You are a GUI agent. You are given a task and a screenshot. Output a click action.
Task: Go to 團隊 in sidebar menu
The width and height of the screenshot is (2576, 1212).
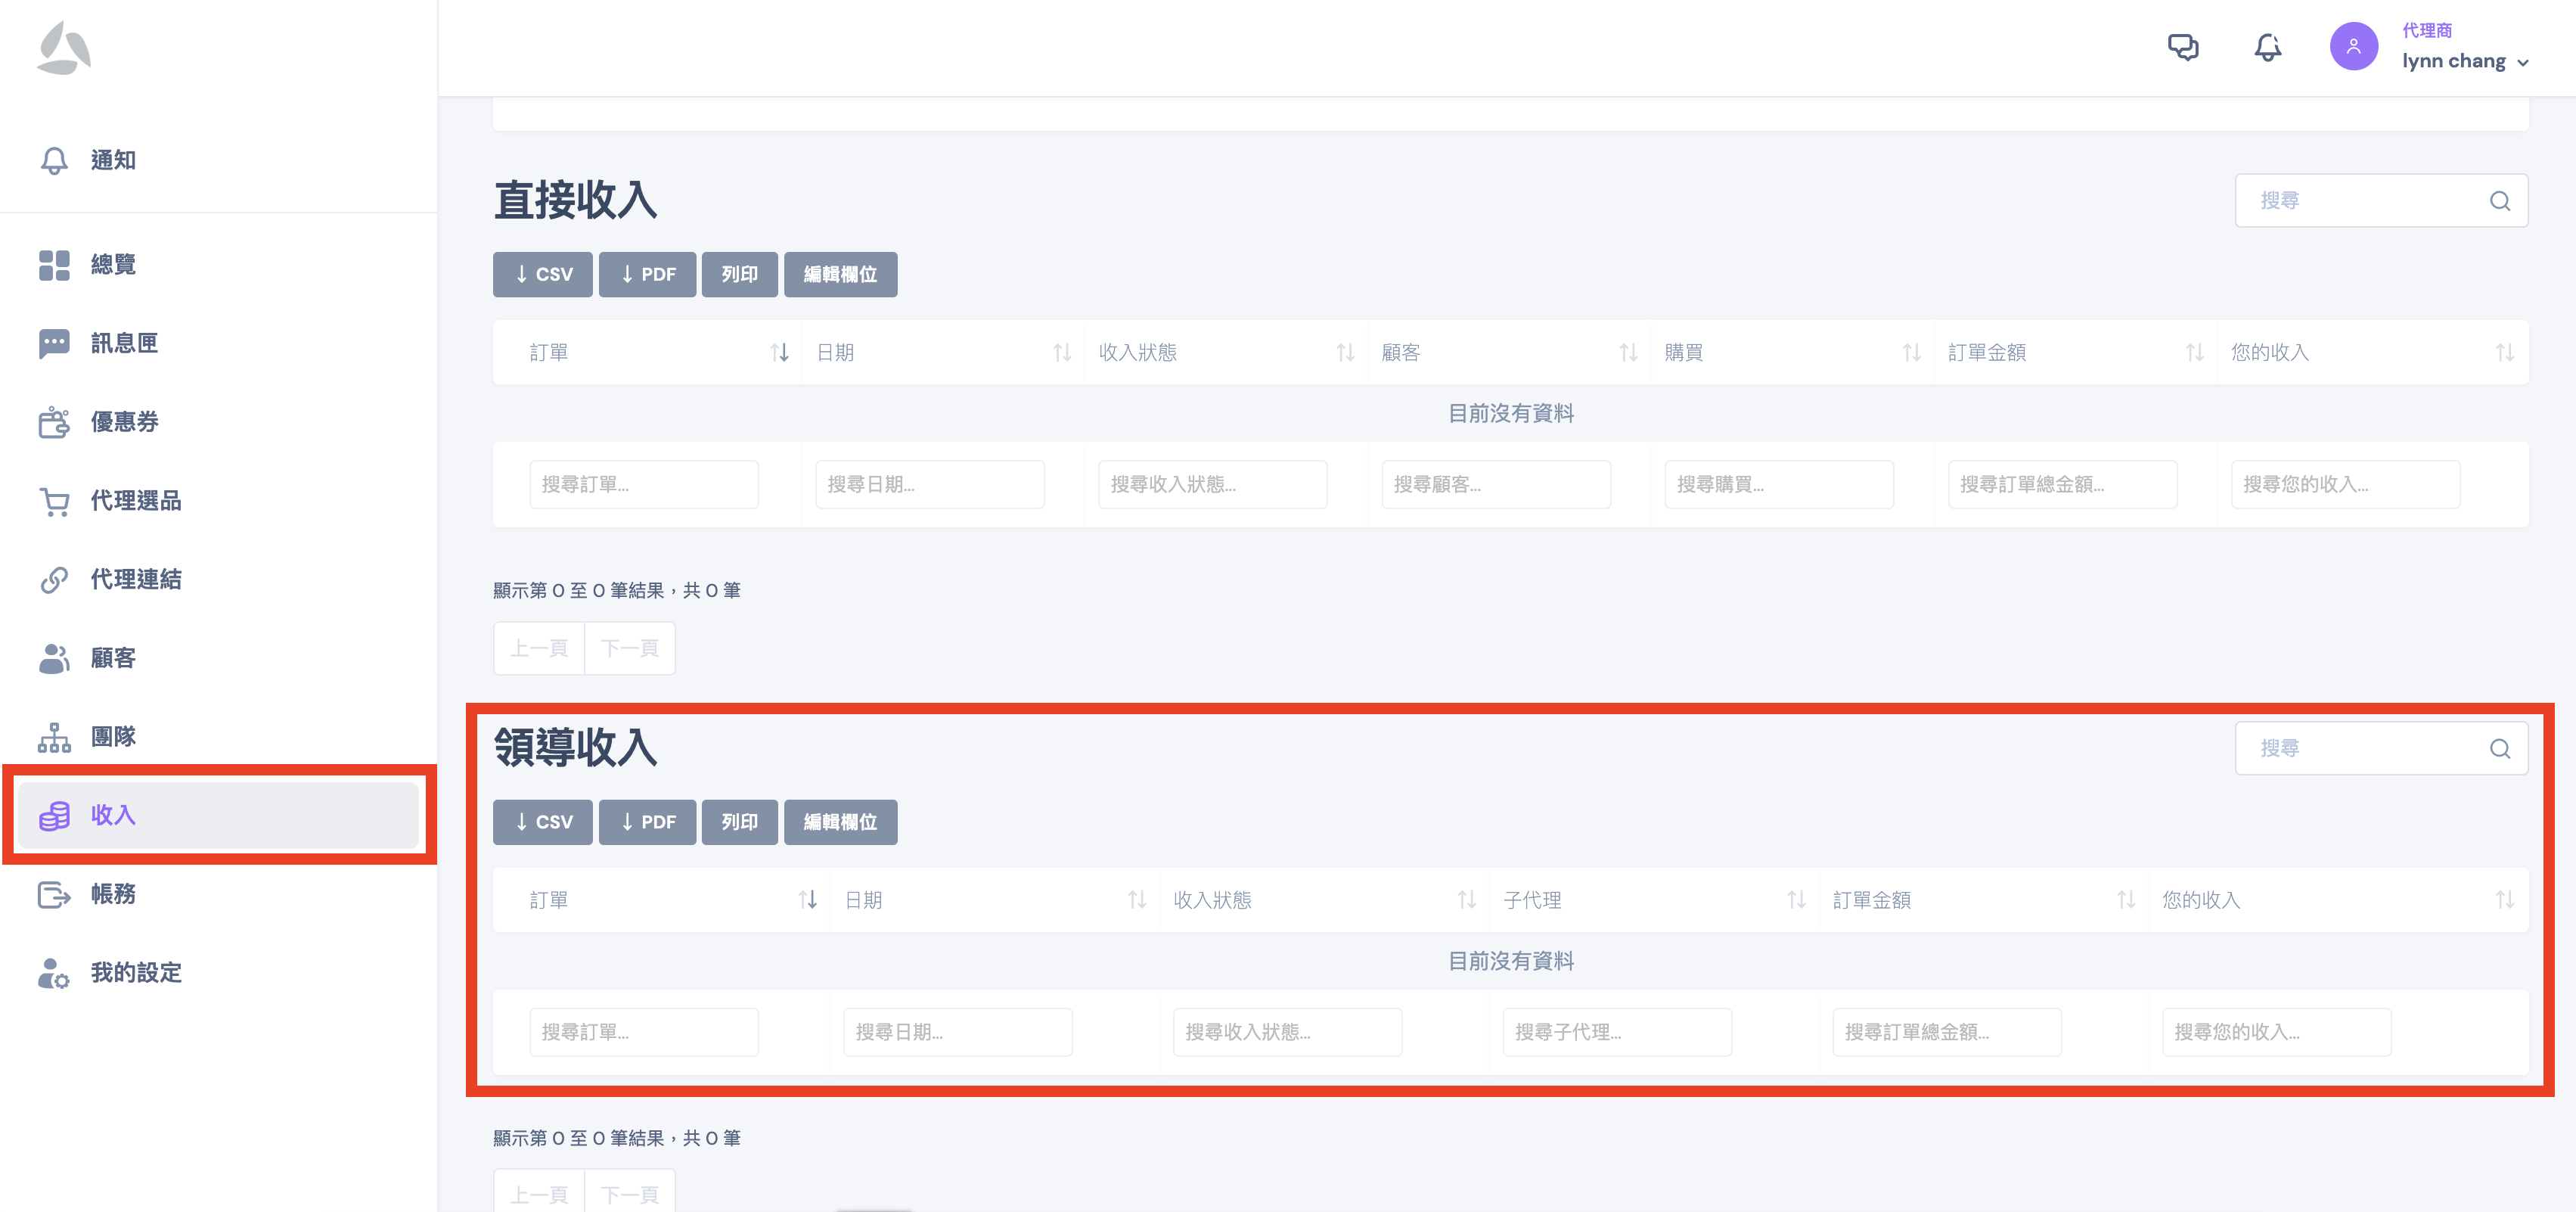pos(113,737)
